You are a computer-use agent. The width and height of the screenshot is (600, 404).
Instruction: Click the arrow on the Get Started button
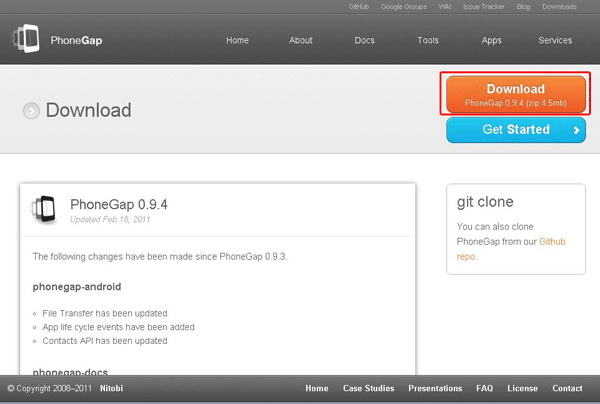(x=576, y=130)
